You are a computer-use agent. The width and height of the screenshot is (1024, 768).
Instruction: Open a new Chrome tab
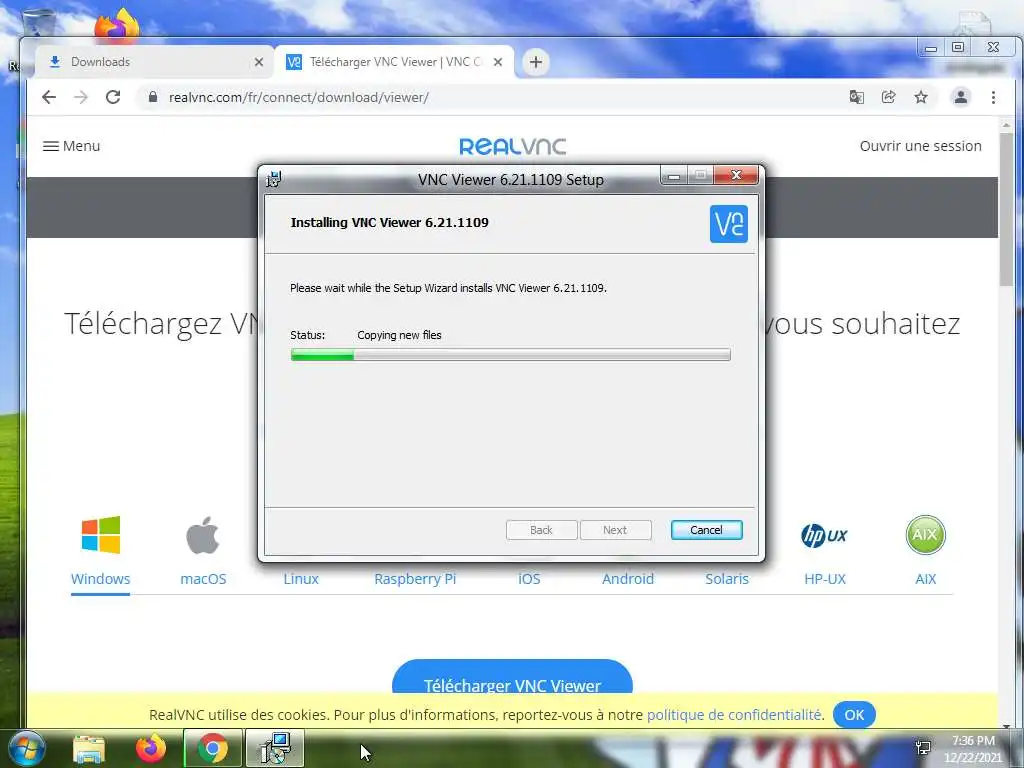click(x=536, y=62)
